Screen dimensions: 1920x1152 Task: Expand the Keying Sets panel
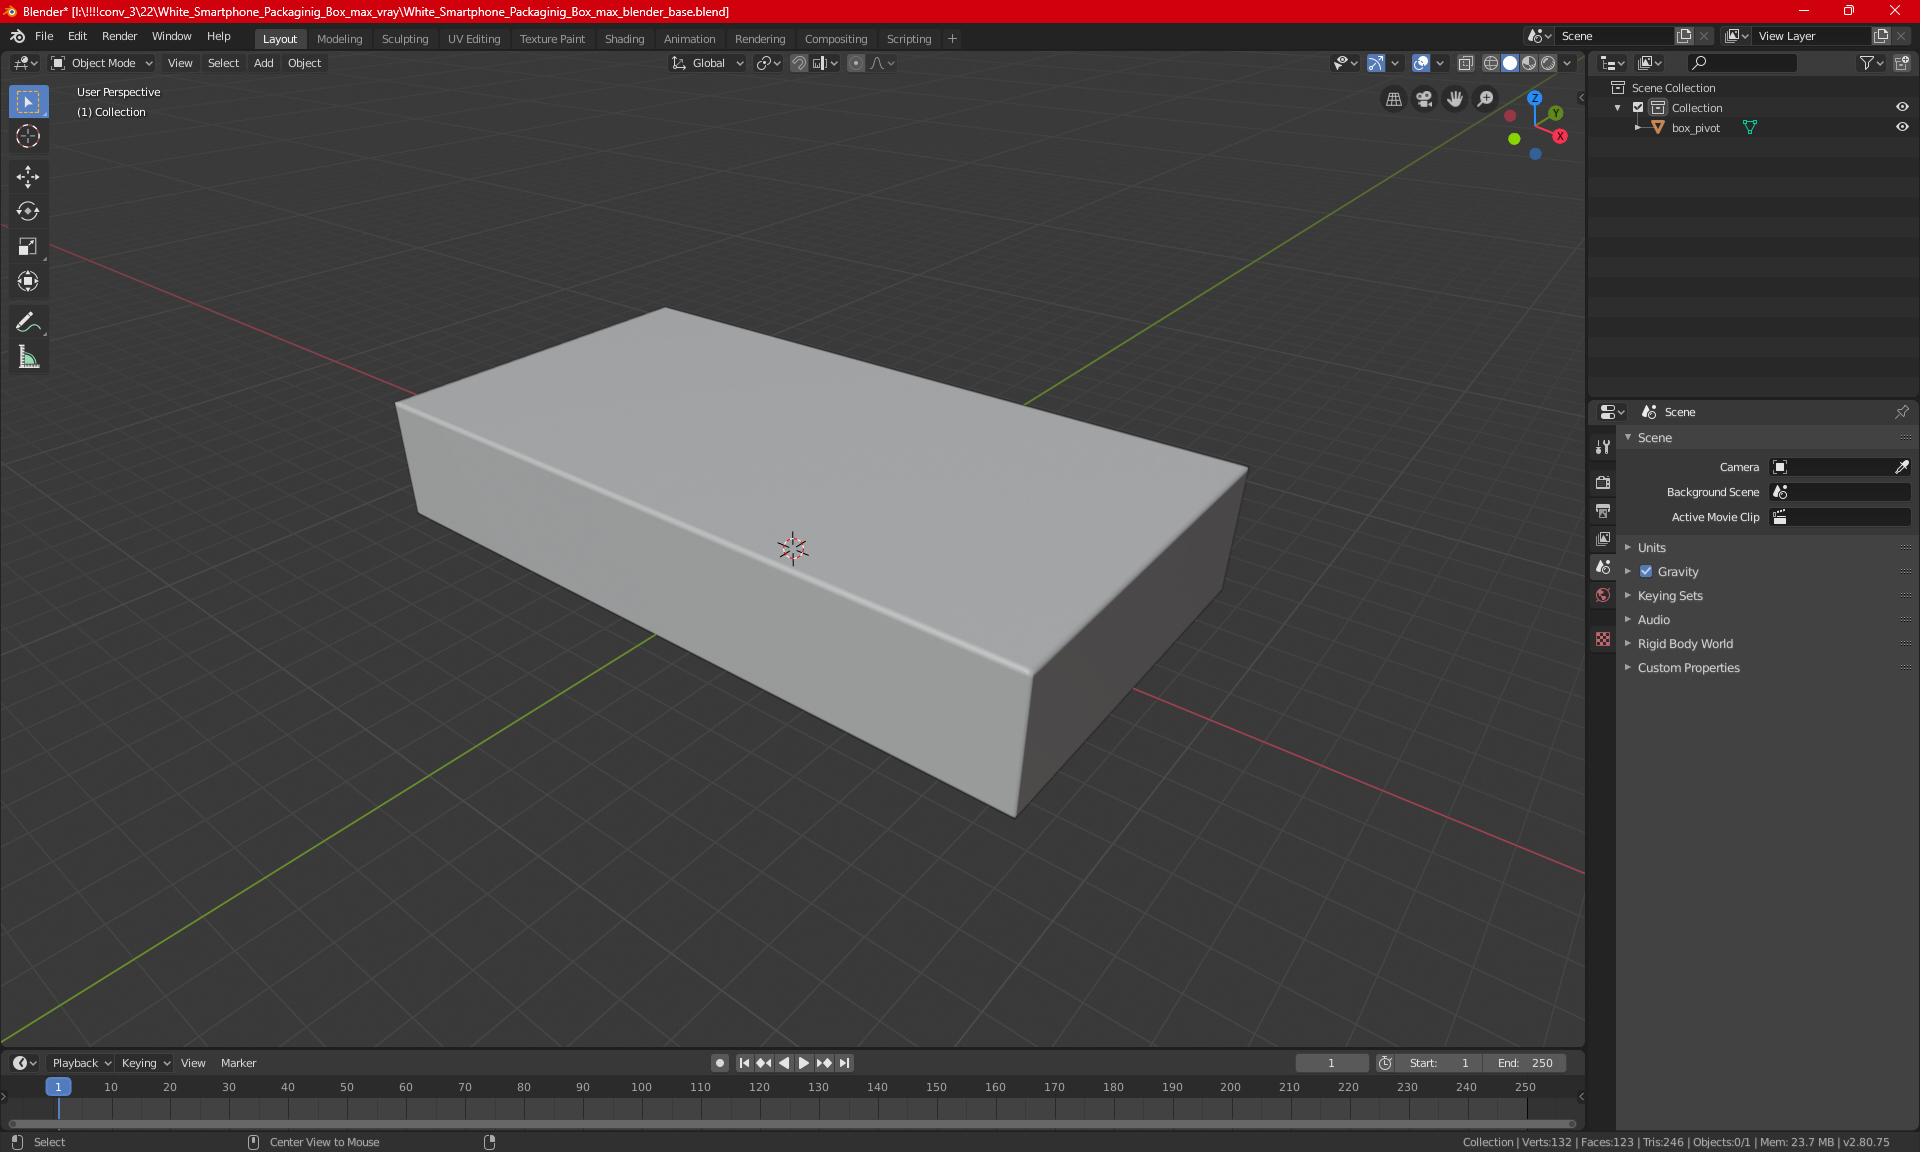(x=1669, y=596)
